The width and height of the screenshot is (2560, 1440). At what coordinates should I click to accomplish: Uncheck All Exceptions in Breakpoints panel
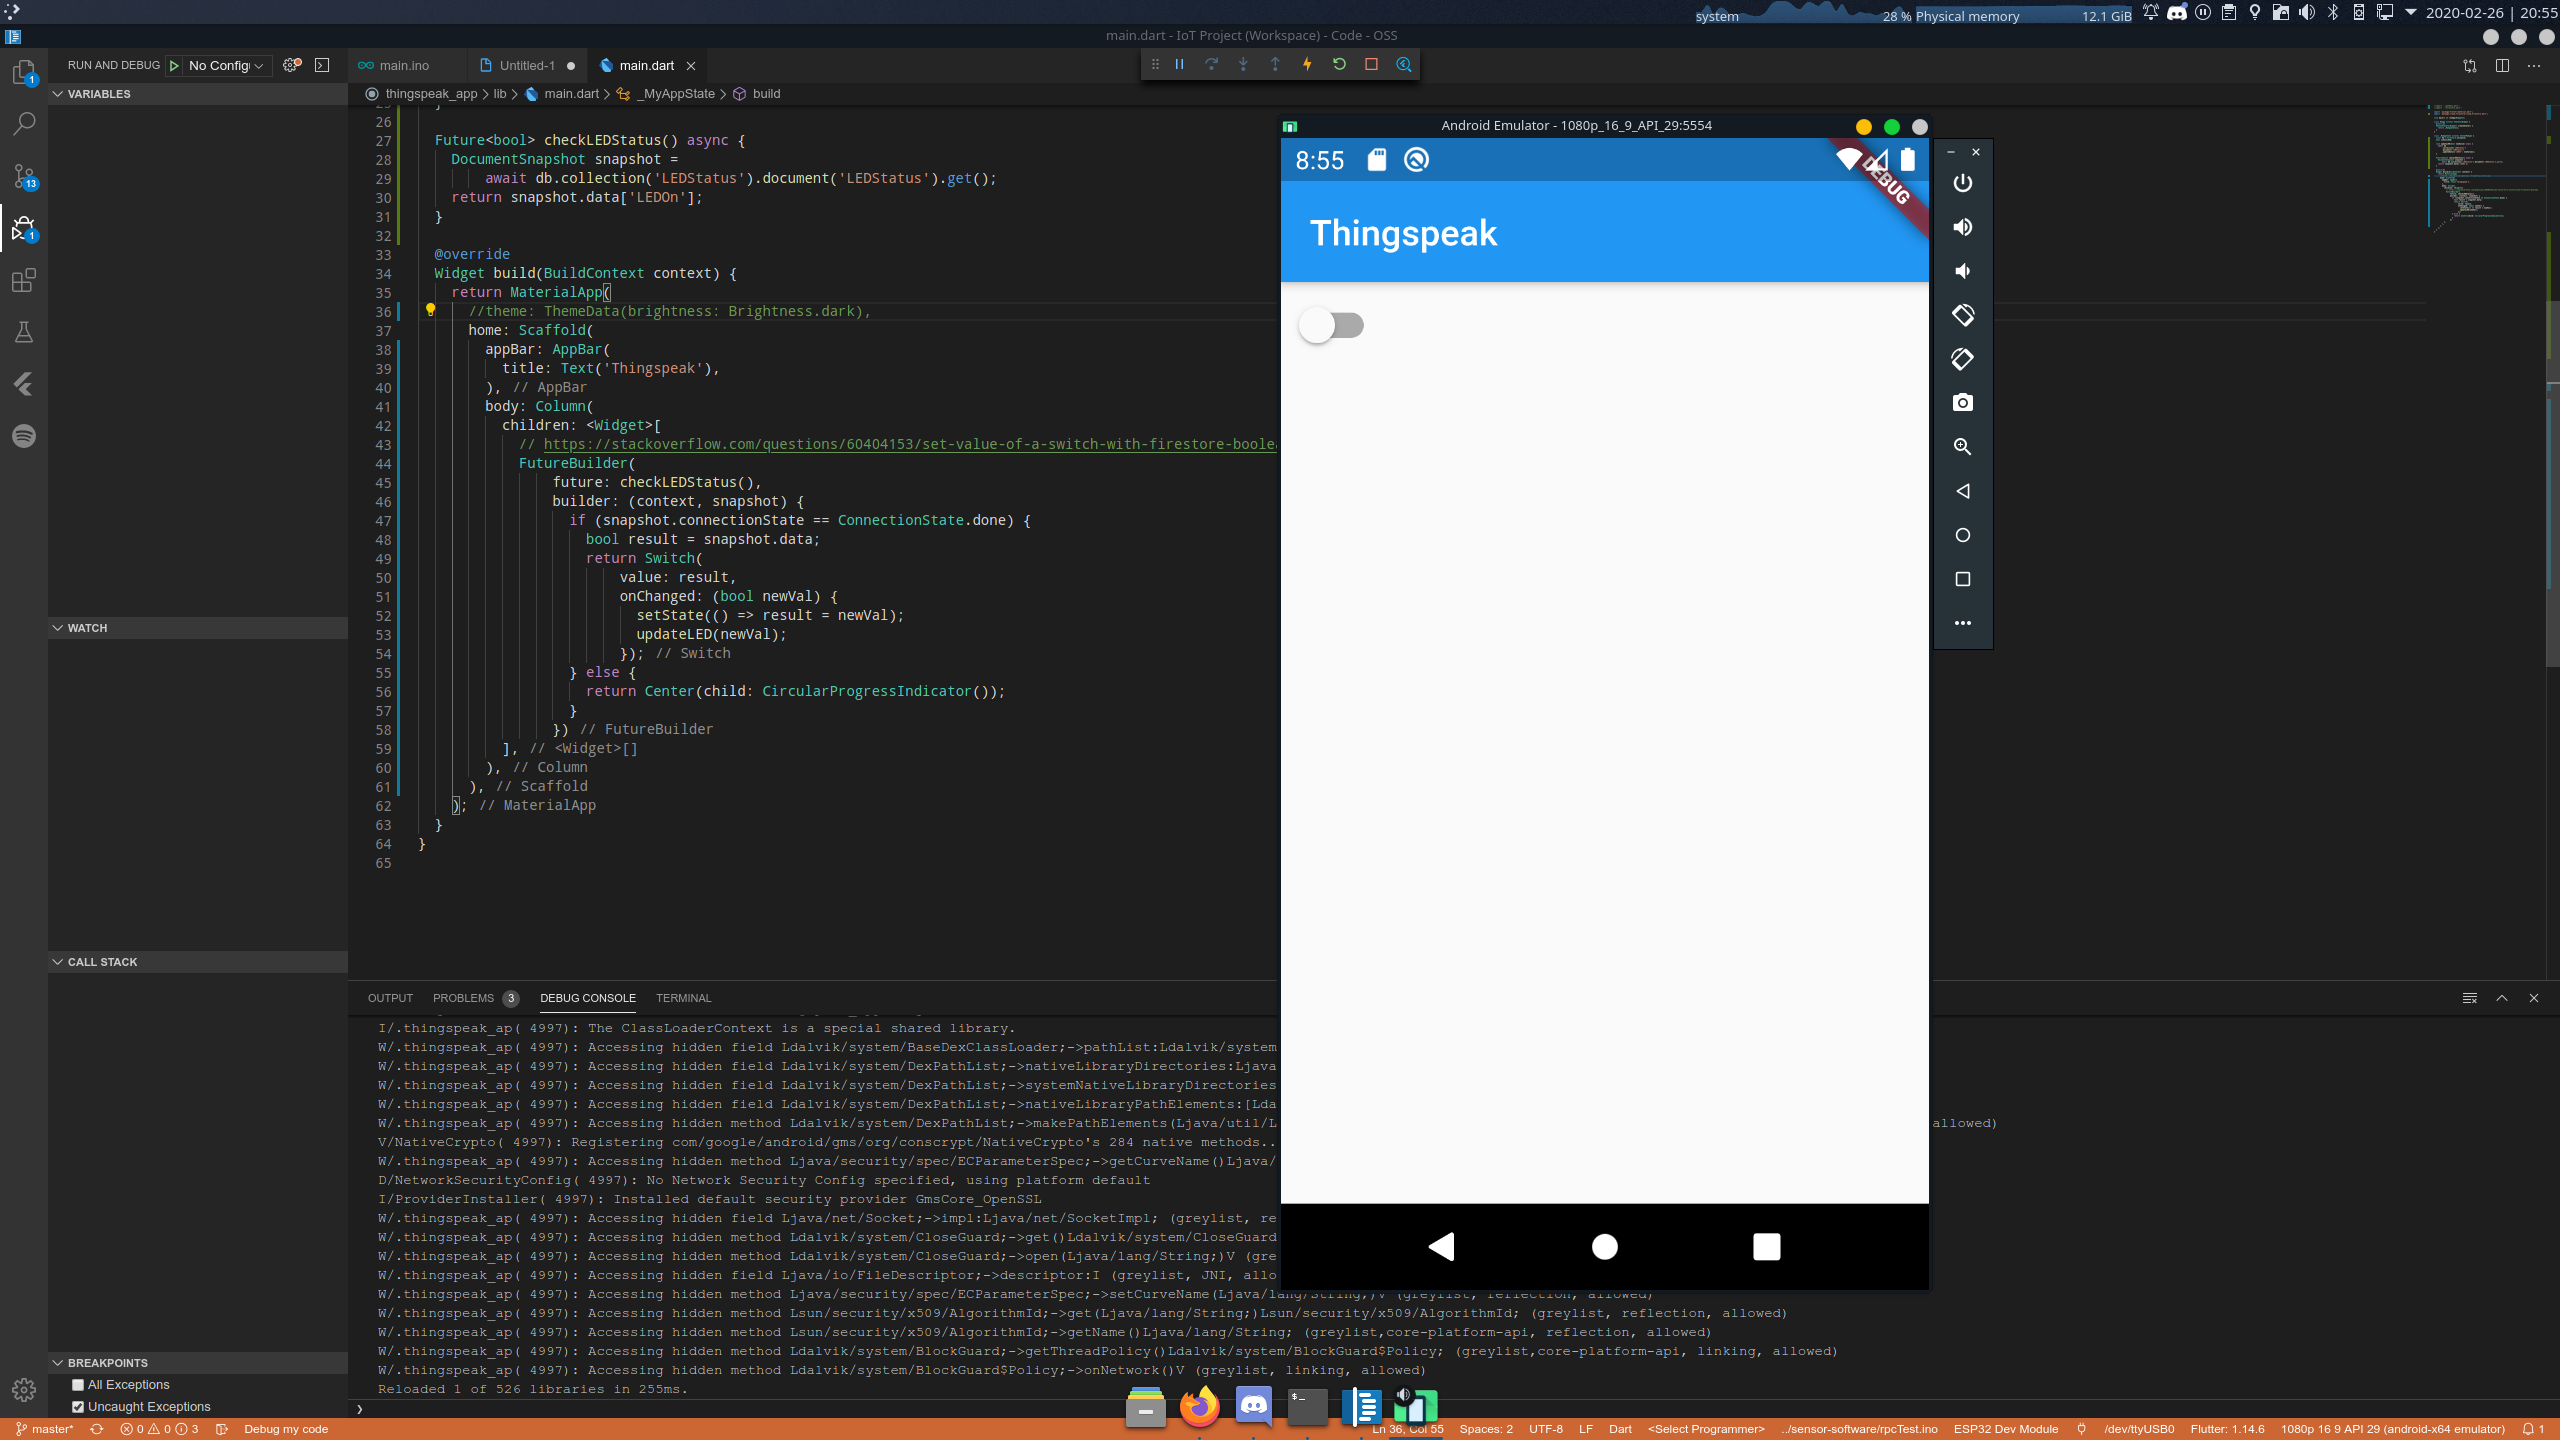coord(78,1385)
